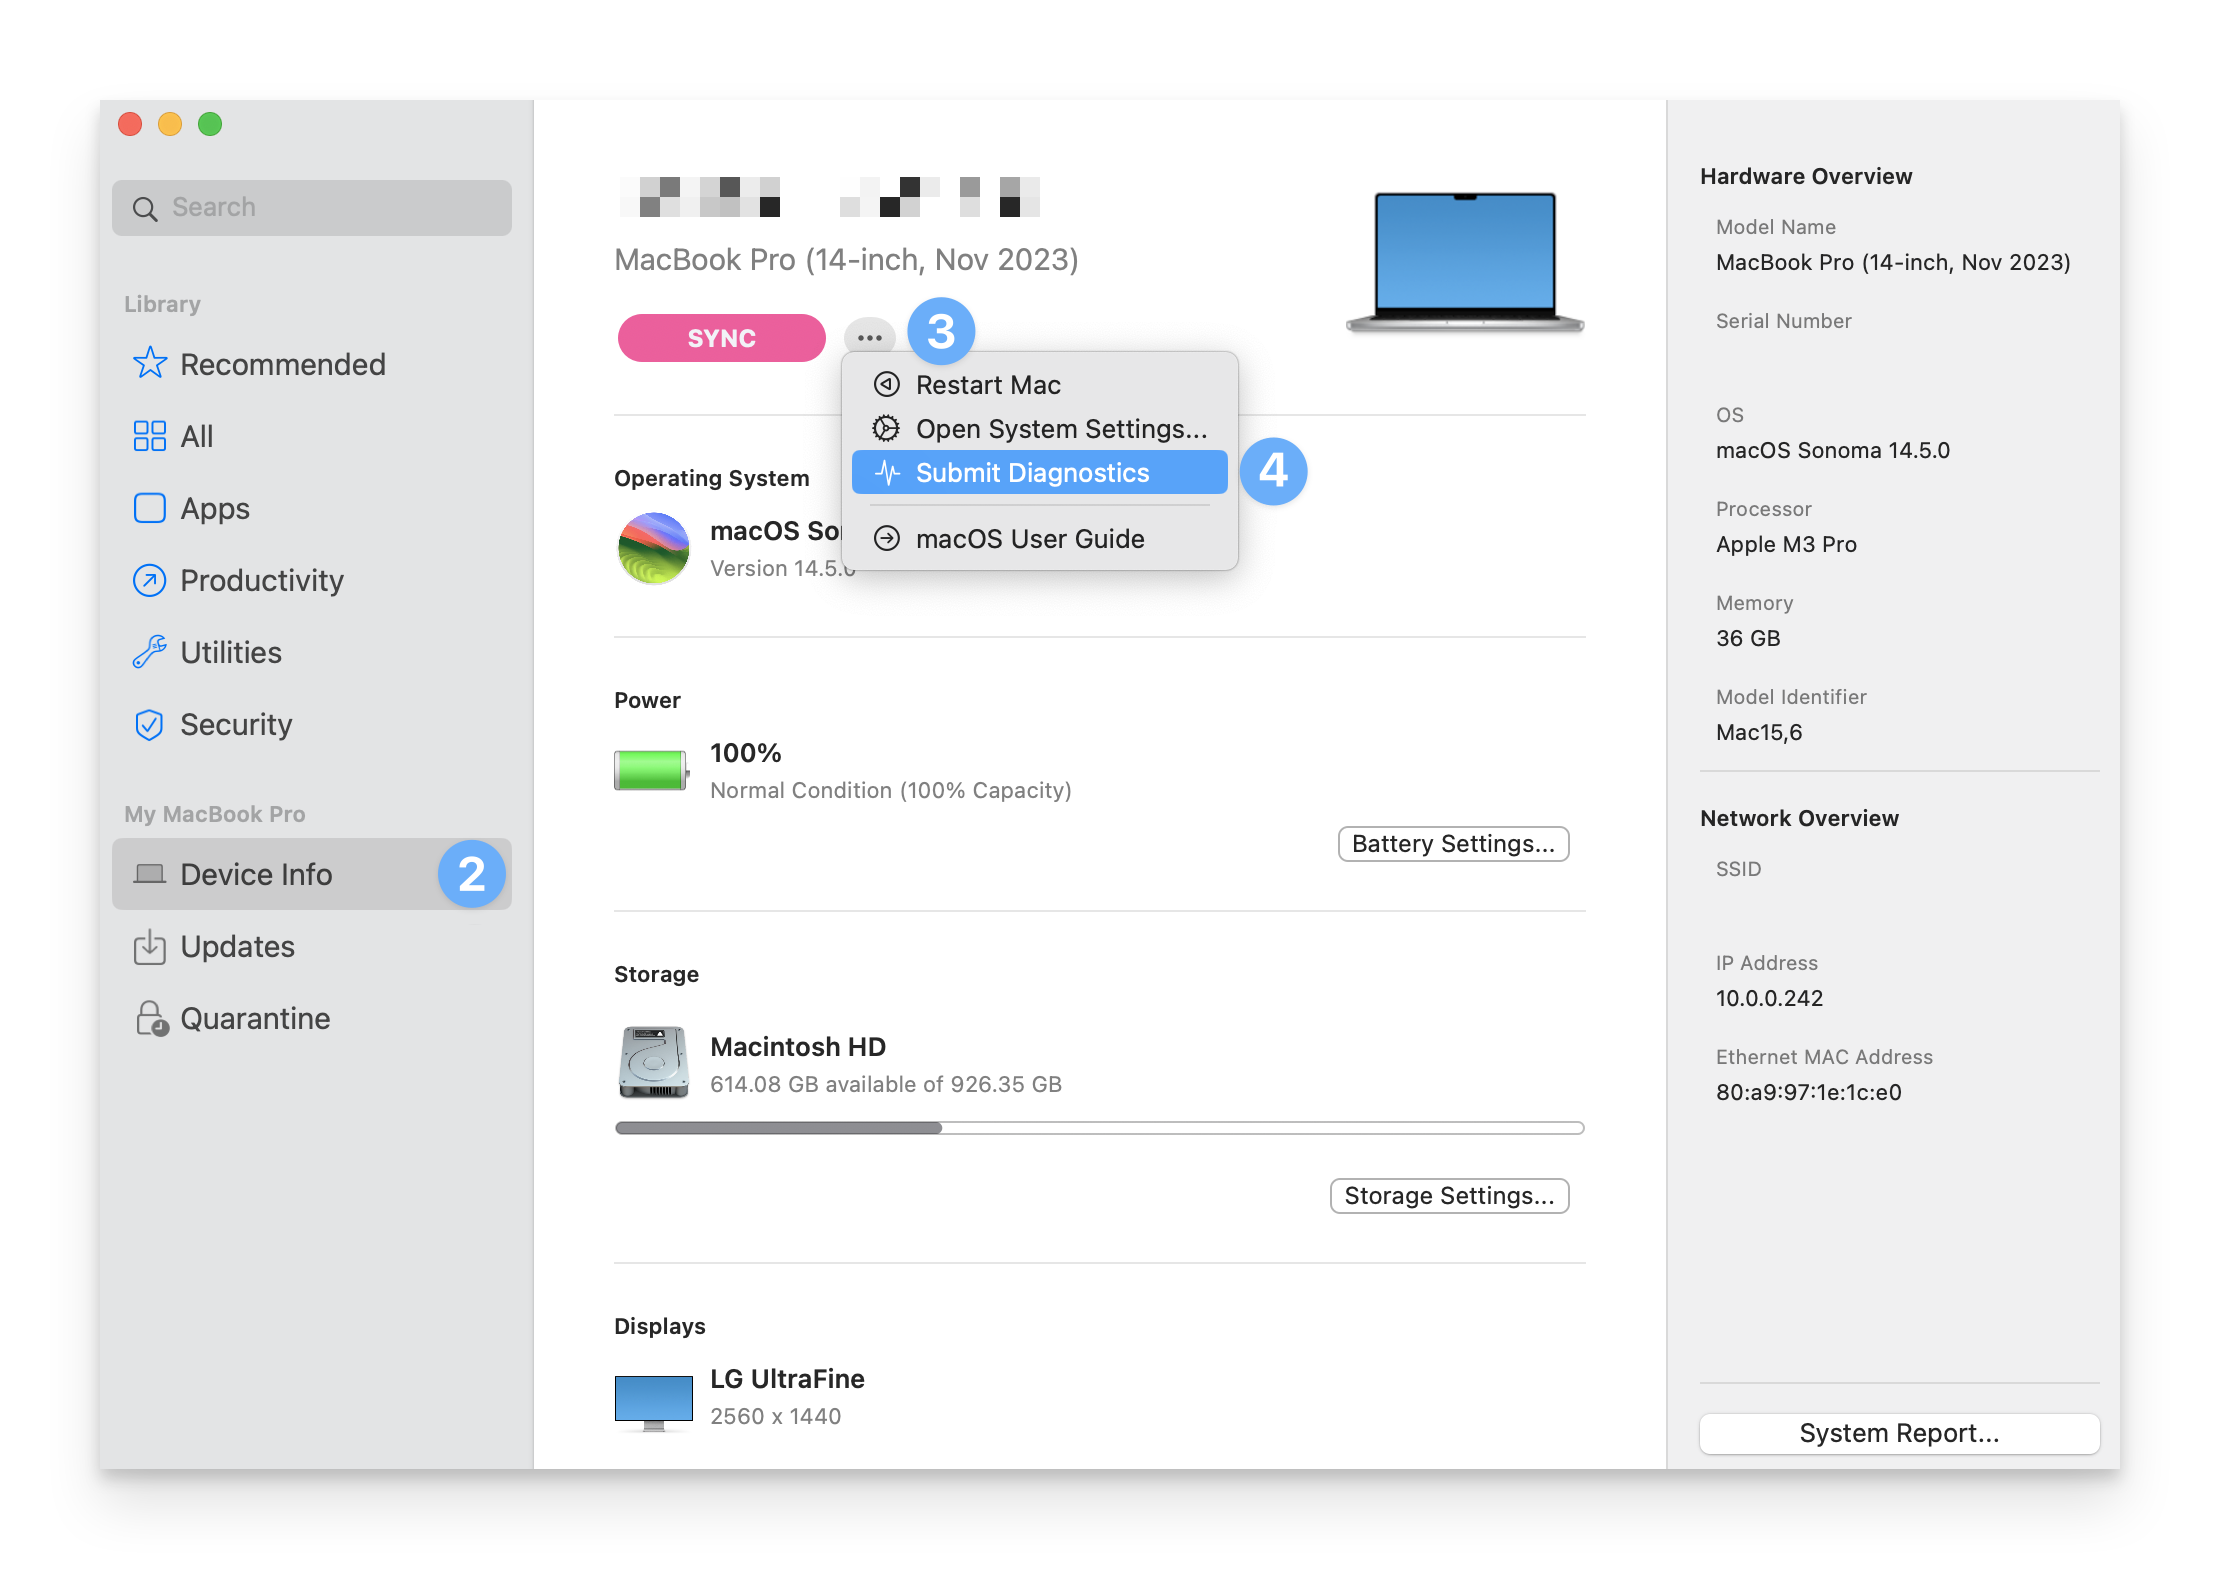Open the ellipsis actions menu
Screen dimensions: 2220x1569
pyautogui.click(x=868, y=337)
